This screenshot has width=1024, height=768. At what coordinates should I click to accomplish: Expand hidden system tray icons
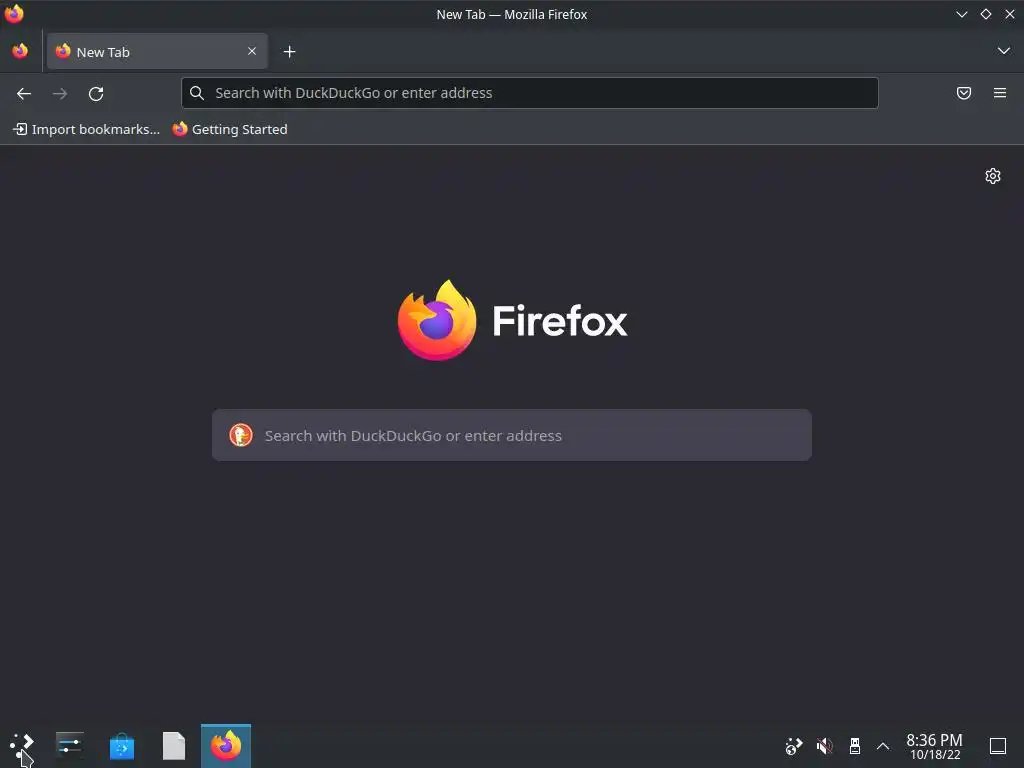tap(883, 746)
